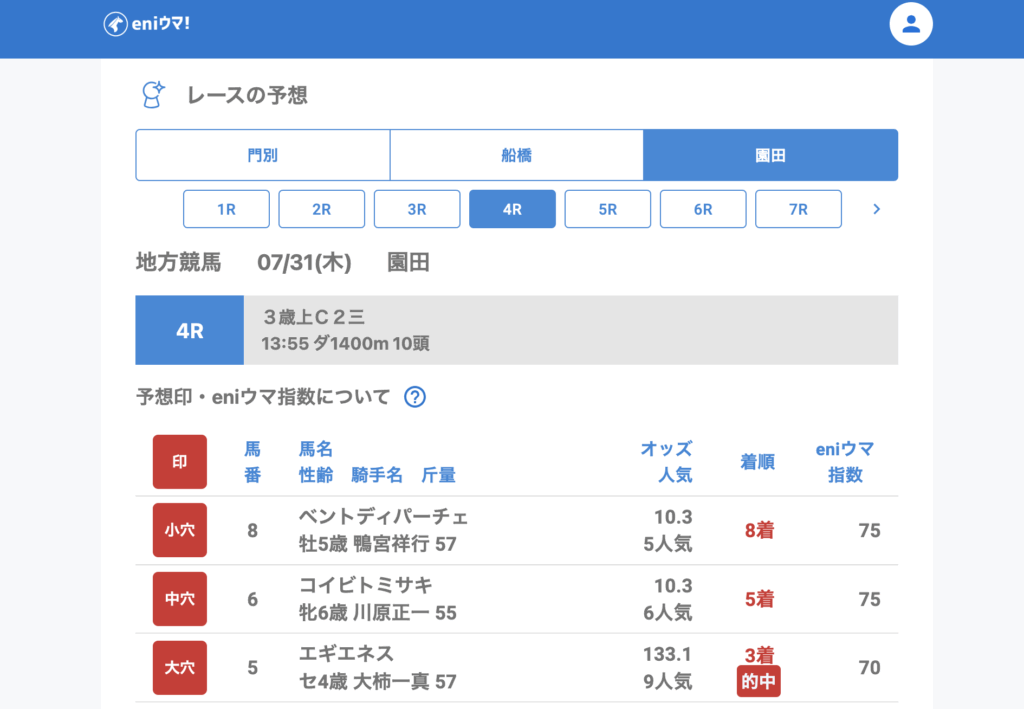Click the race prediction head icon
The image size is (1024, 709).
152,95
